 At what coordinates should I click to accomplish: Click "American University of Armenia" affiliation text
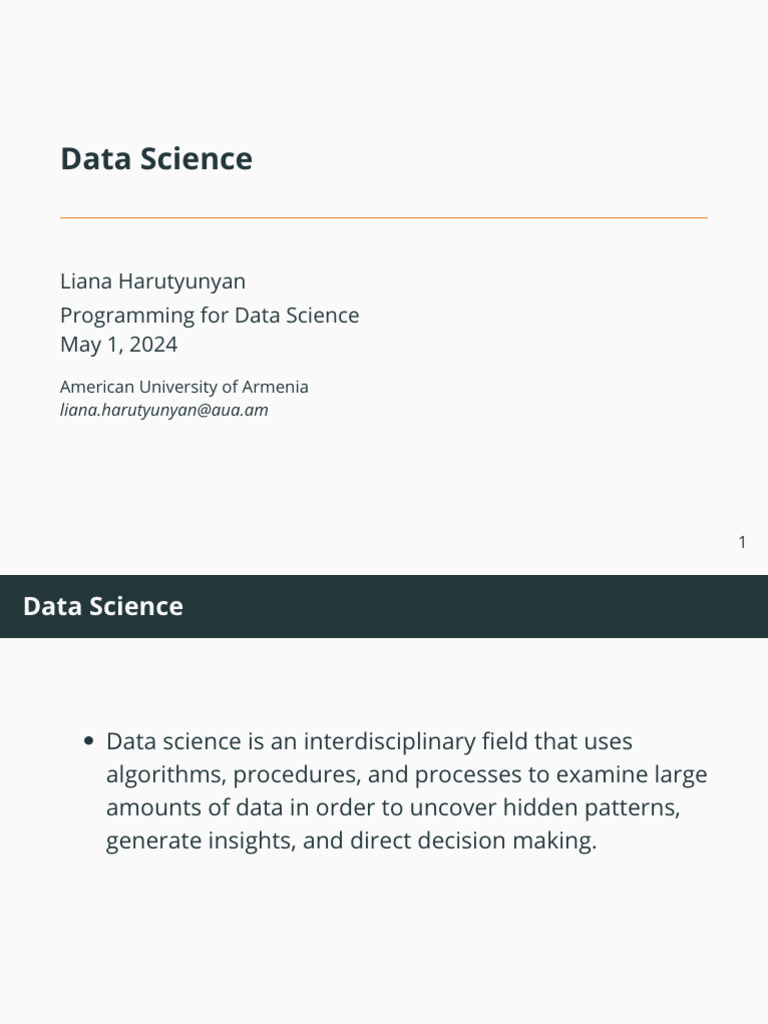tap(184, 387)
